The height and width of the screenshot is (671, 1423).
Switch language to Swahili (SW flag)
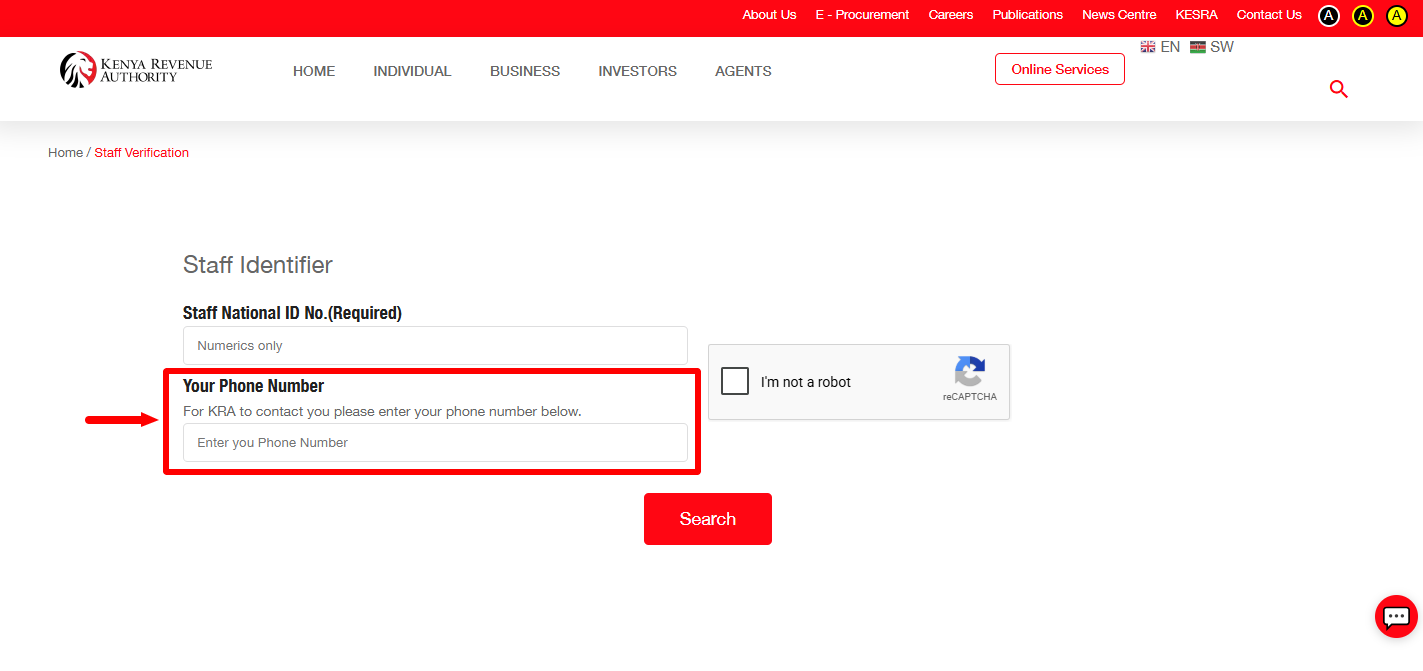click(1212, 47)
